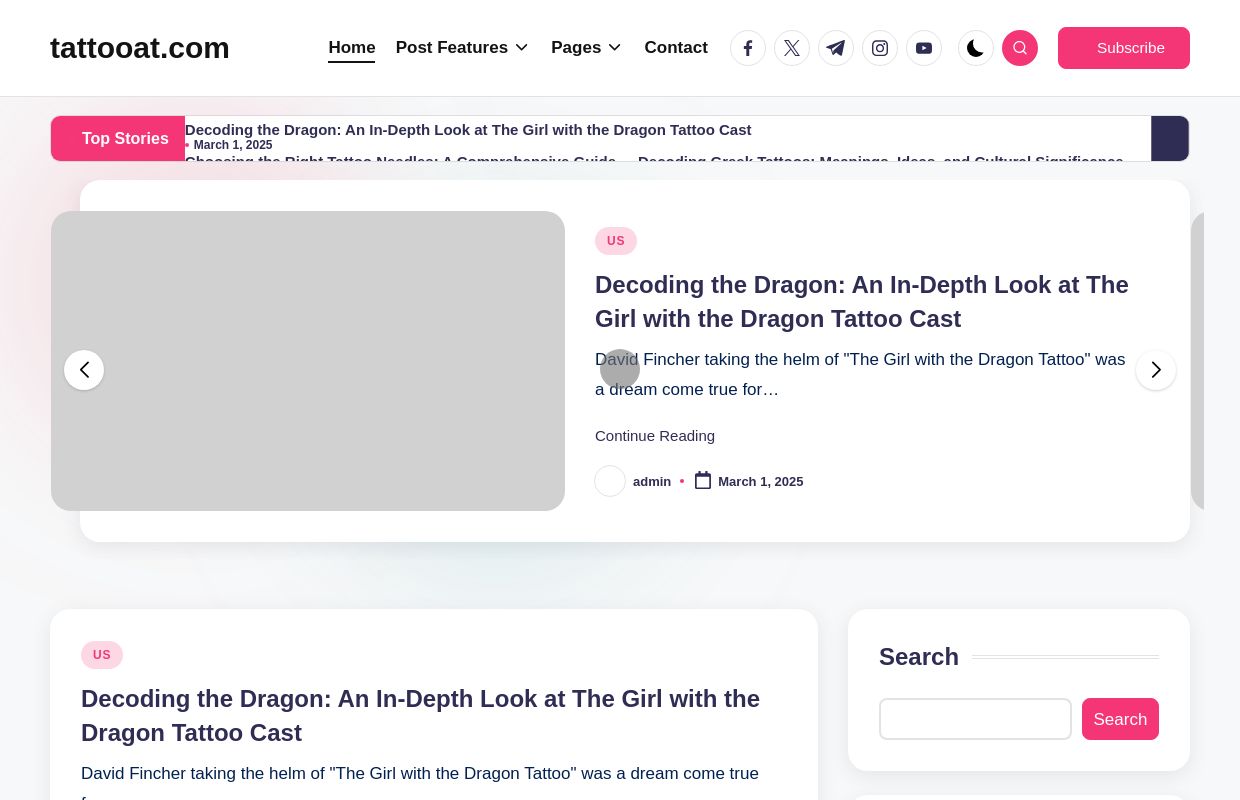Open the Facebook social icon
The height and width of the screenshot is (800, 1240).
tap(748, 48)
